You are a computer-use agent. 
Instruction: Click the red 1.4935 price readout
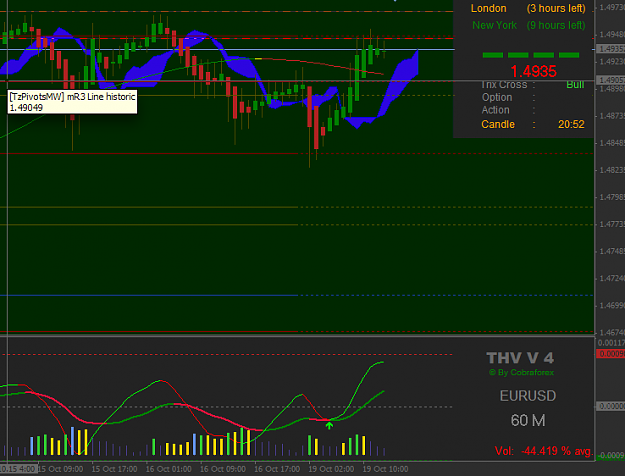click(533, 71)
